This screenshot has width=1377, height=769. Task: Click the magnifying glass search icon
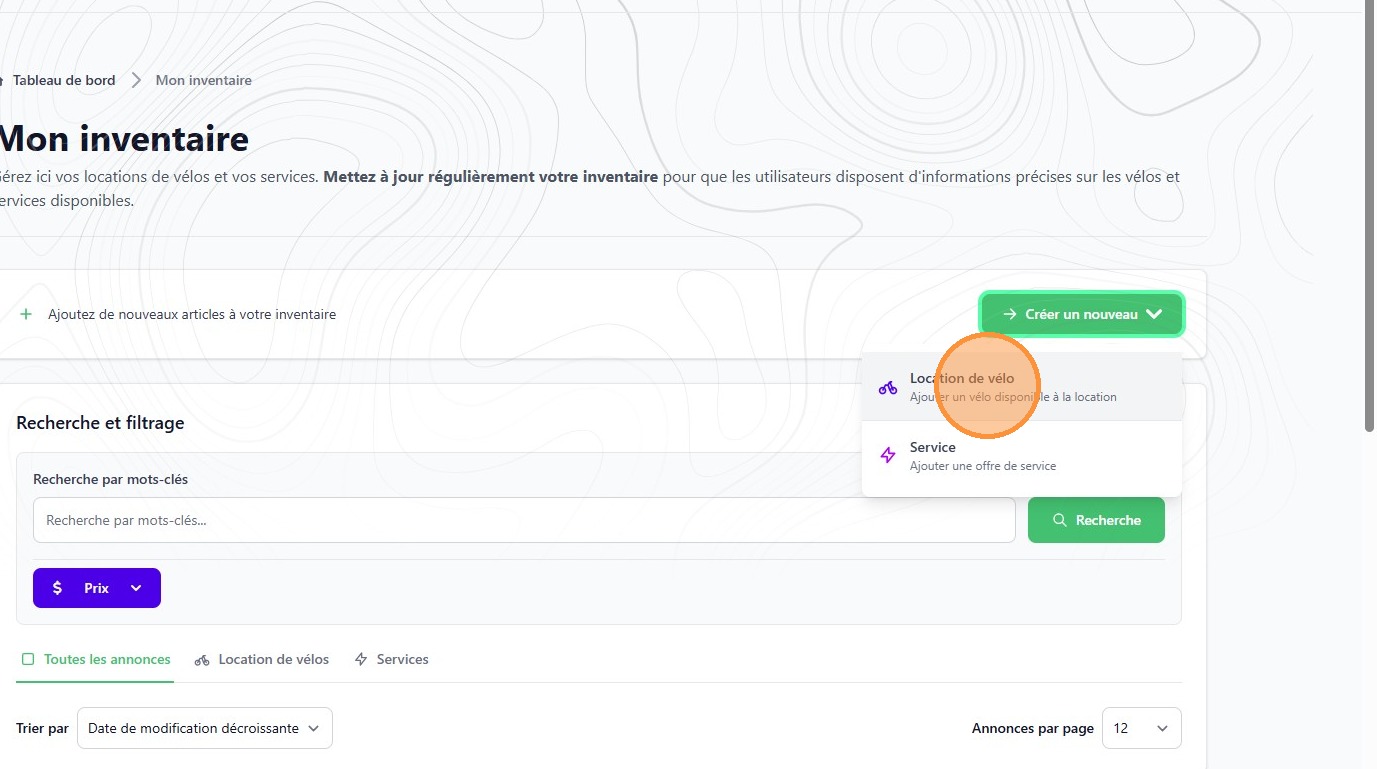[1060, 520]
